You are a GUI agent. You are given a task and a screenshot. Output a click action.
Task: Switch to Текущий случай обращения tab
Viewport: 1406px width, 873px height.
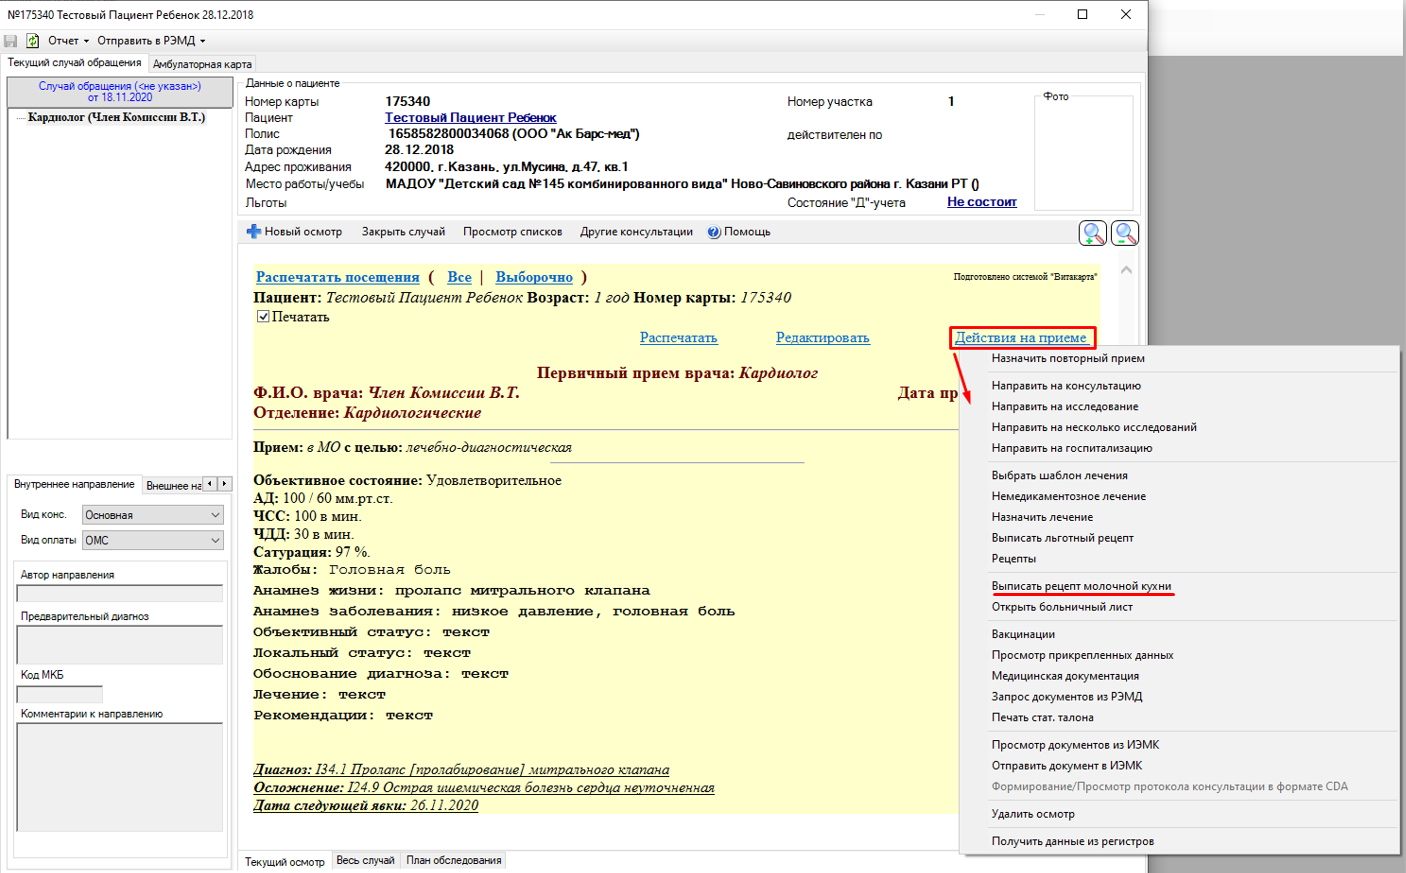(75, 63)
